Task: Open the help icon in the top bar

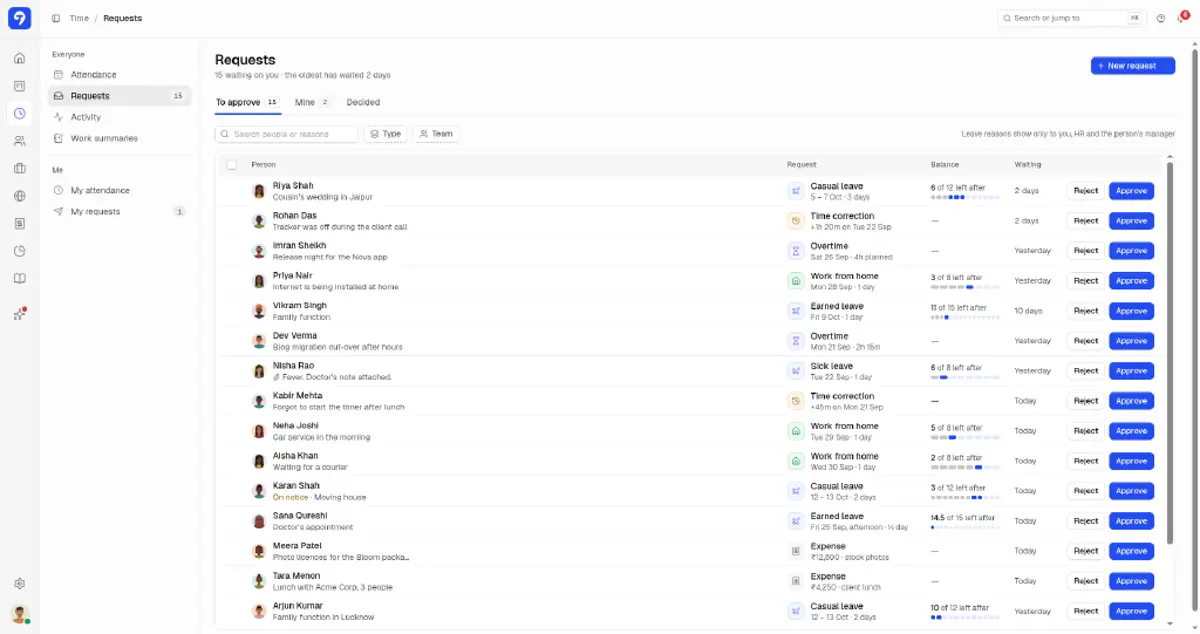Action: point(1161,18)
